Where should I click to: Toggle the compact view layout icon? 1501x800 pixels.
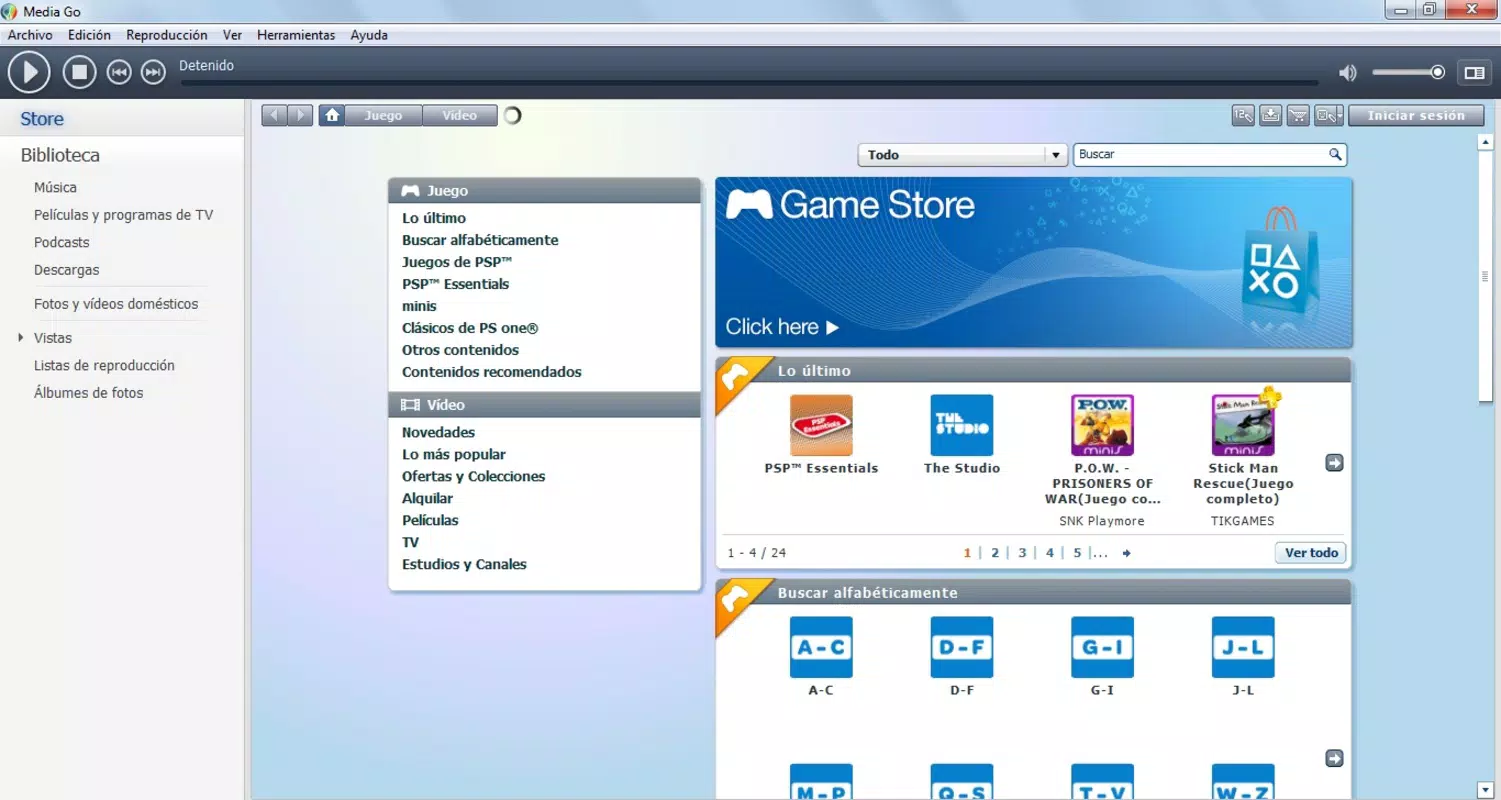(x=1473, y=72)
